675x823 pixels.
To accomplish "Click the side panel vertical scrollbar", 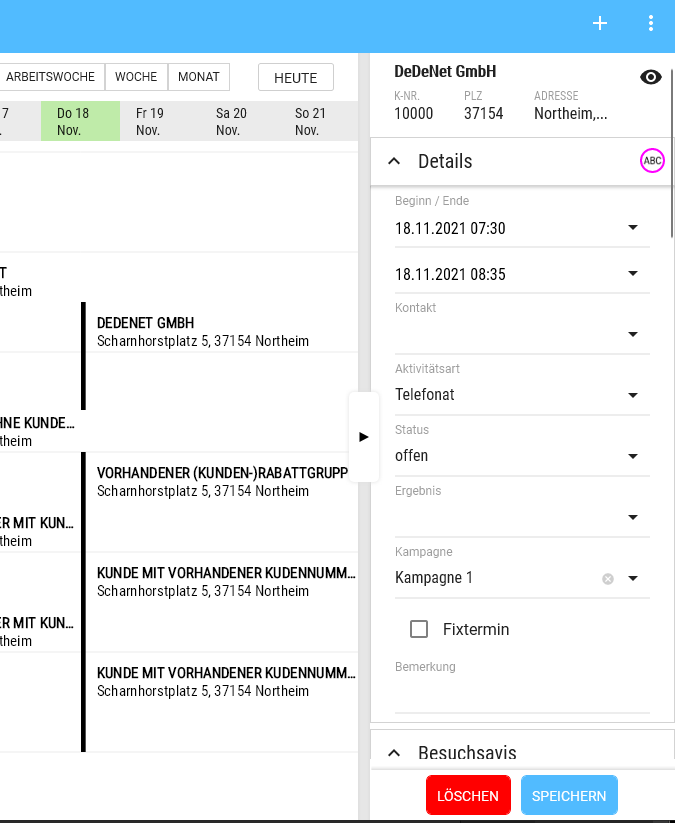I will point(672,152).
